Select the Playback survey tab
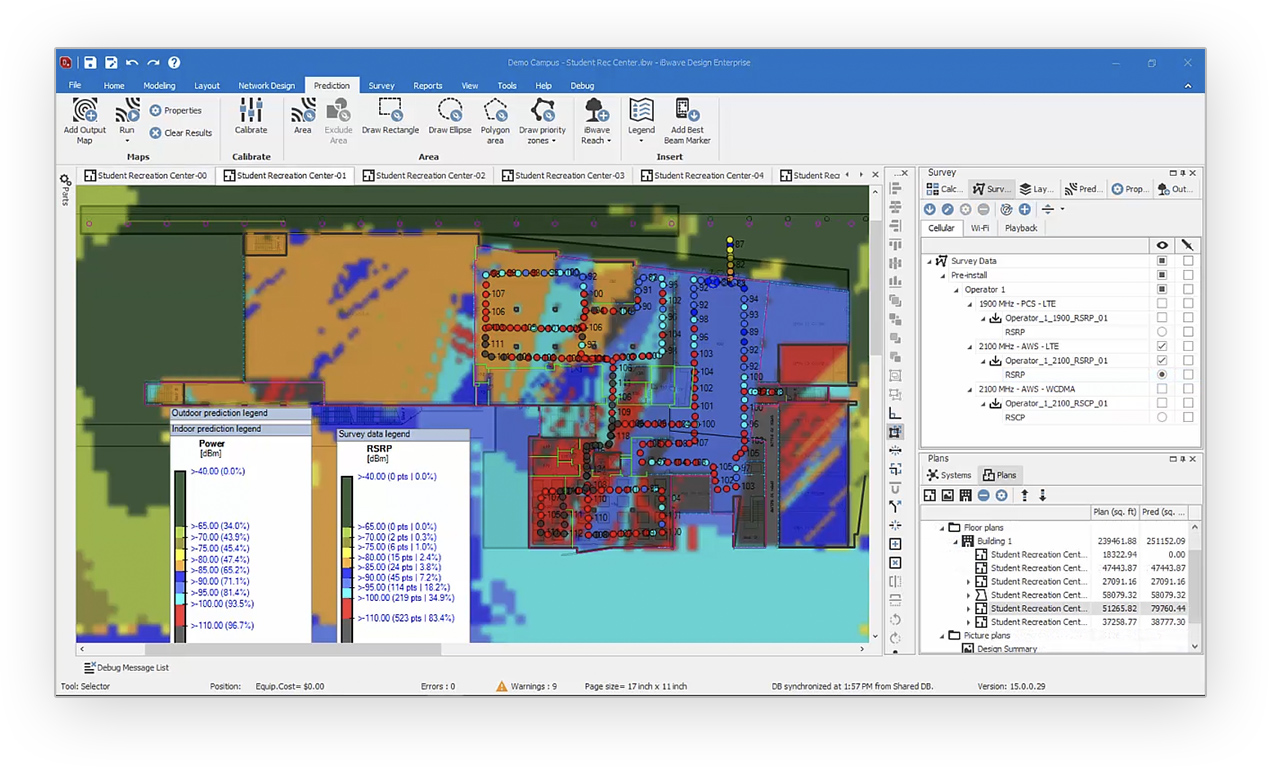 pos(1021,228)
